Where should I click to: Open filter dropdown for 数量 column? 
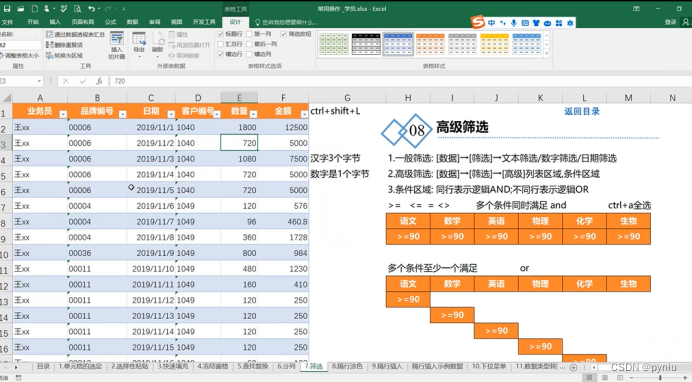253,114
